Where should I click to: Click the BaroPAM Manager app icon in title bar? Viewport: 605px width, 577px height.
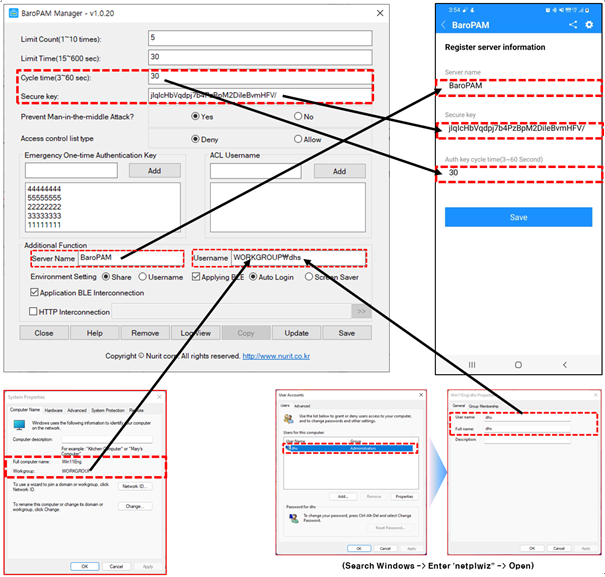pos(14,13)
